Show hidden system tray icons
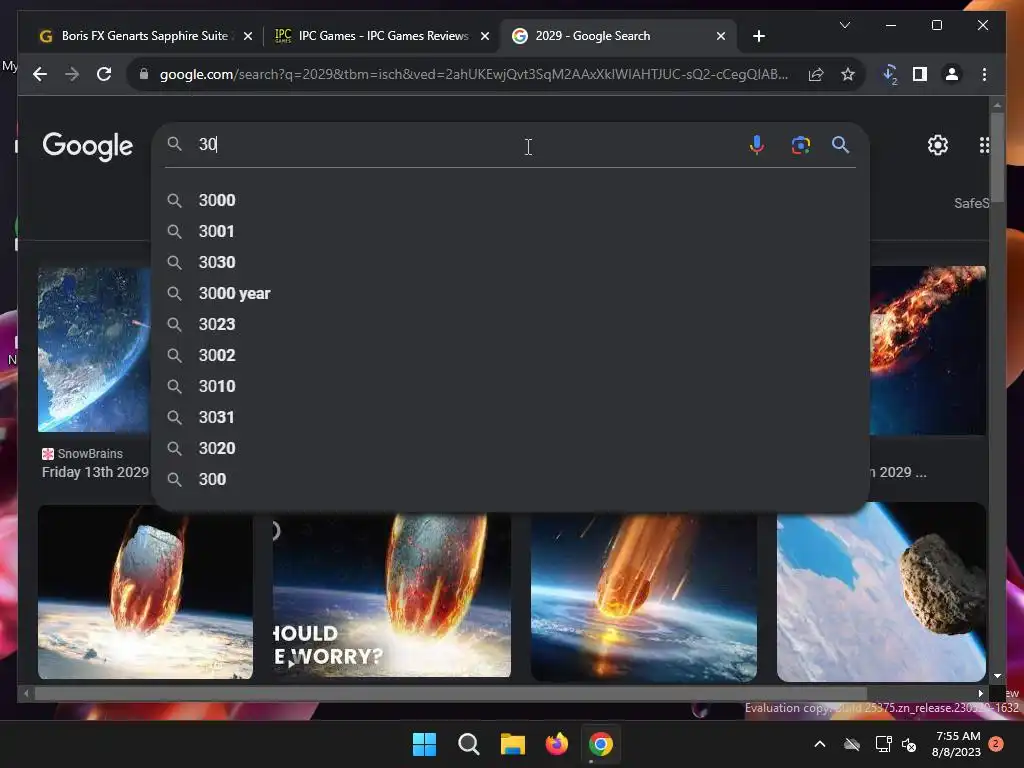Image resolution: width=1024 pixels, height=768 pixels. (x=820, y=744)
